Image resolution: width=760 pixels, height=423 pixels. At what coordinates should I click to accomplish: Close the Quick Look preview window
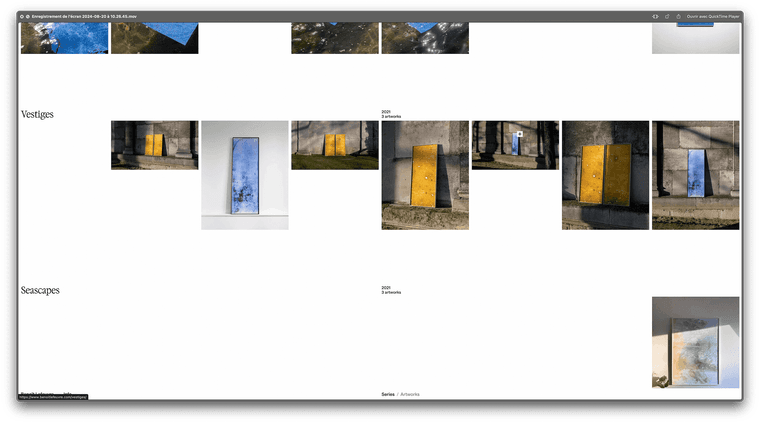coord(21,17)
